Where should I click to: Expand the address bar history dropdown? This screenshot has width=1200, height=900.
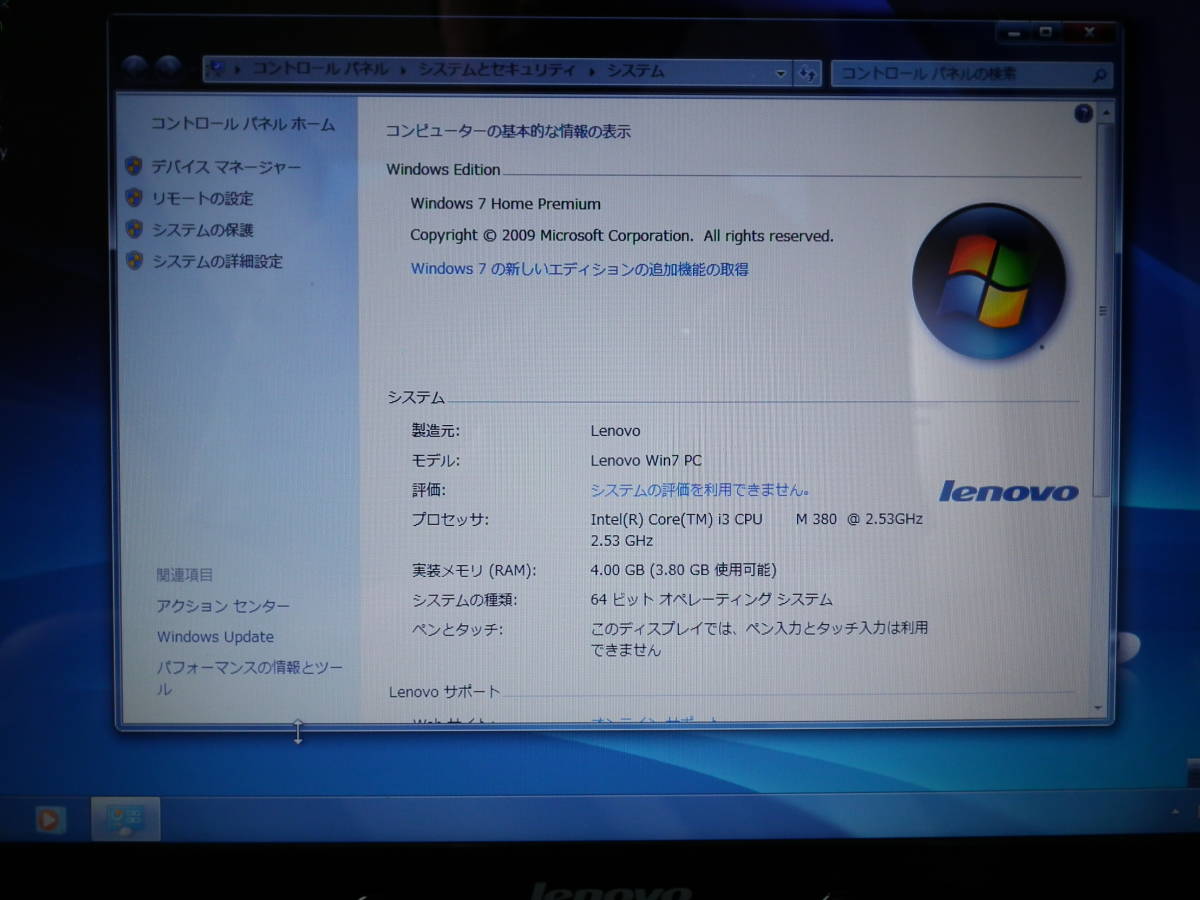(x=782, y=73)
